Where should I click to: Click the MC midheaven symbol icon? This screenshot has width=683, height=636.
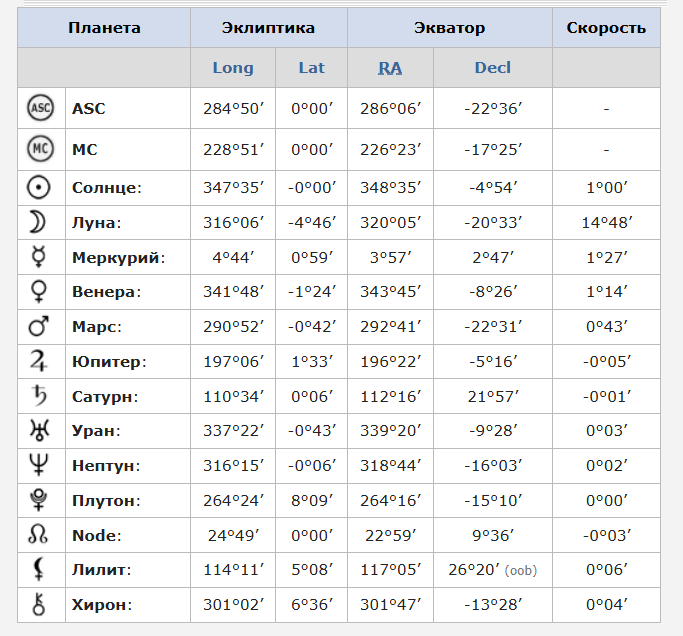(x=41, y=150)
